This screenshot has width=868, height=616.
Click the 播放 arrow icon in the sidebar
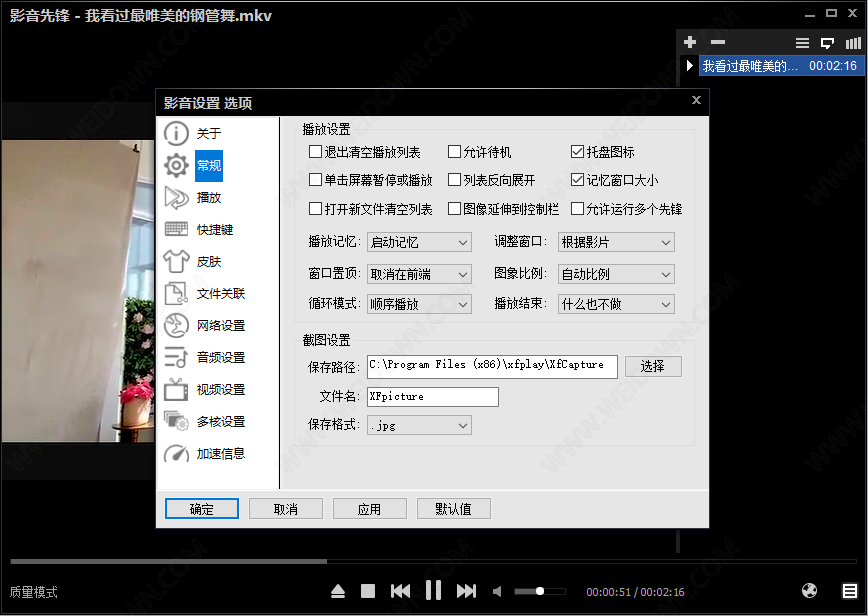click(x=176, y=198)
